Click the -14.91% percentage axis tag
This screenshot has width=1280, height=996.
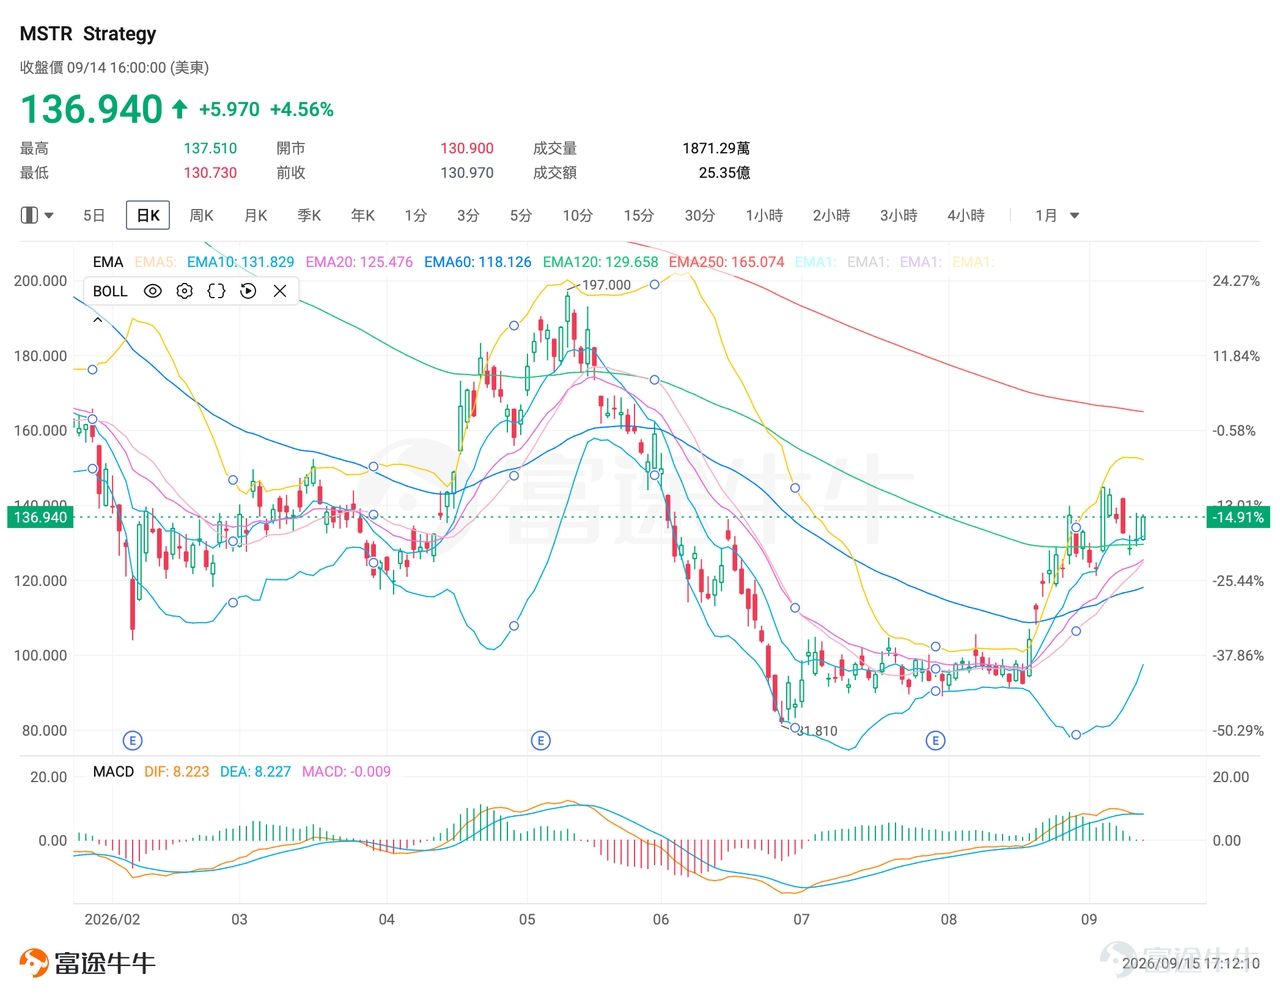click(x=1237, y=517)
